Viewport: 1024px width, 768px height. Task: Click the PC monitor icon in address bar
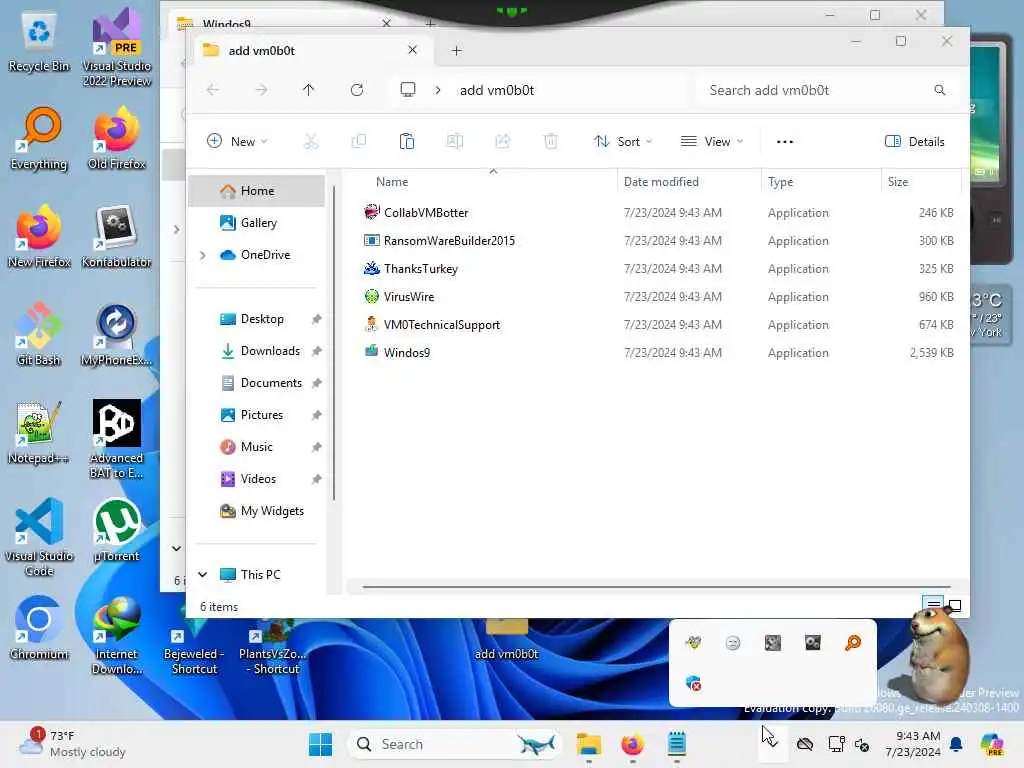(x=408, y=89)
